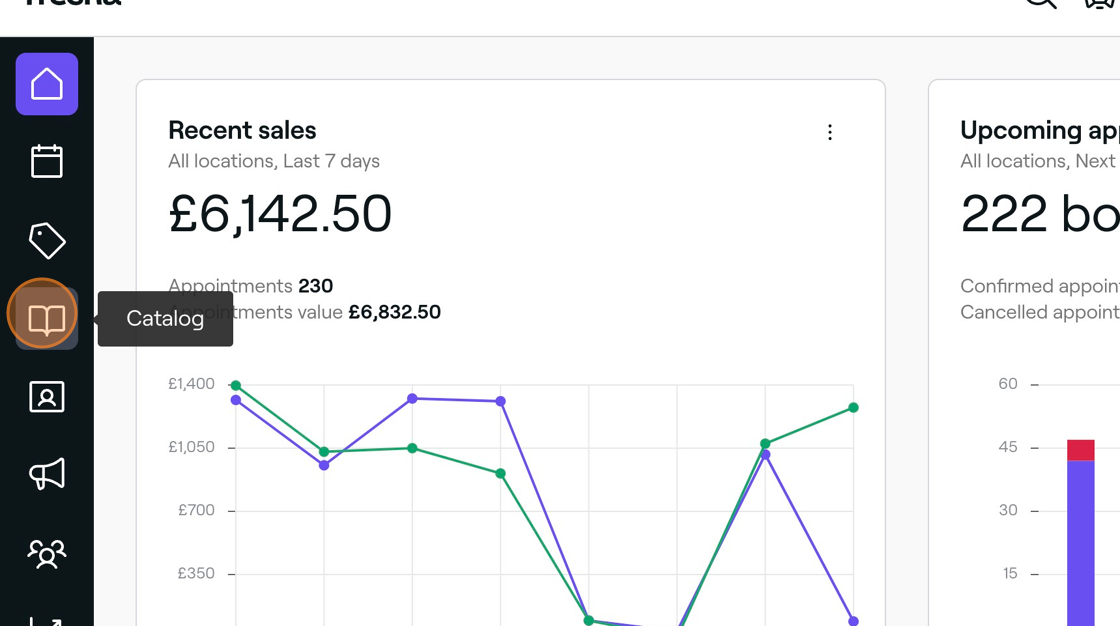Image resolution: width=1120 pixels, height=626 pixels.
Task: Open Recent sales three-dot options menu
Action: [x=829, y=132]
